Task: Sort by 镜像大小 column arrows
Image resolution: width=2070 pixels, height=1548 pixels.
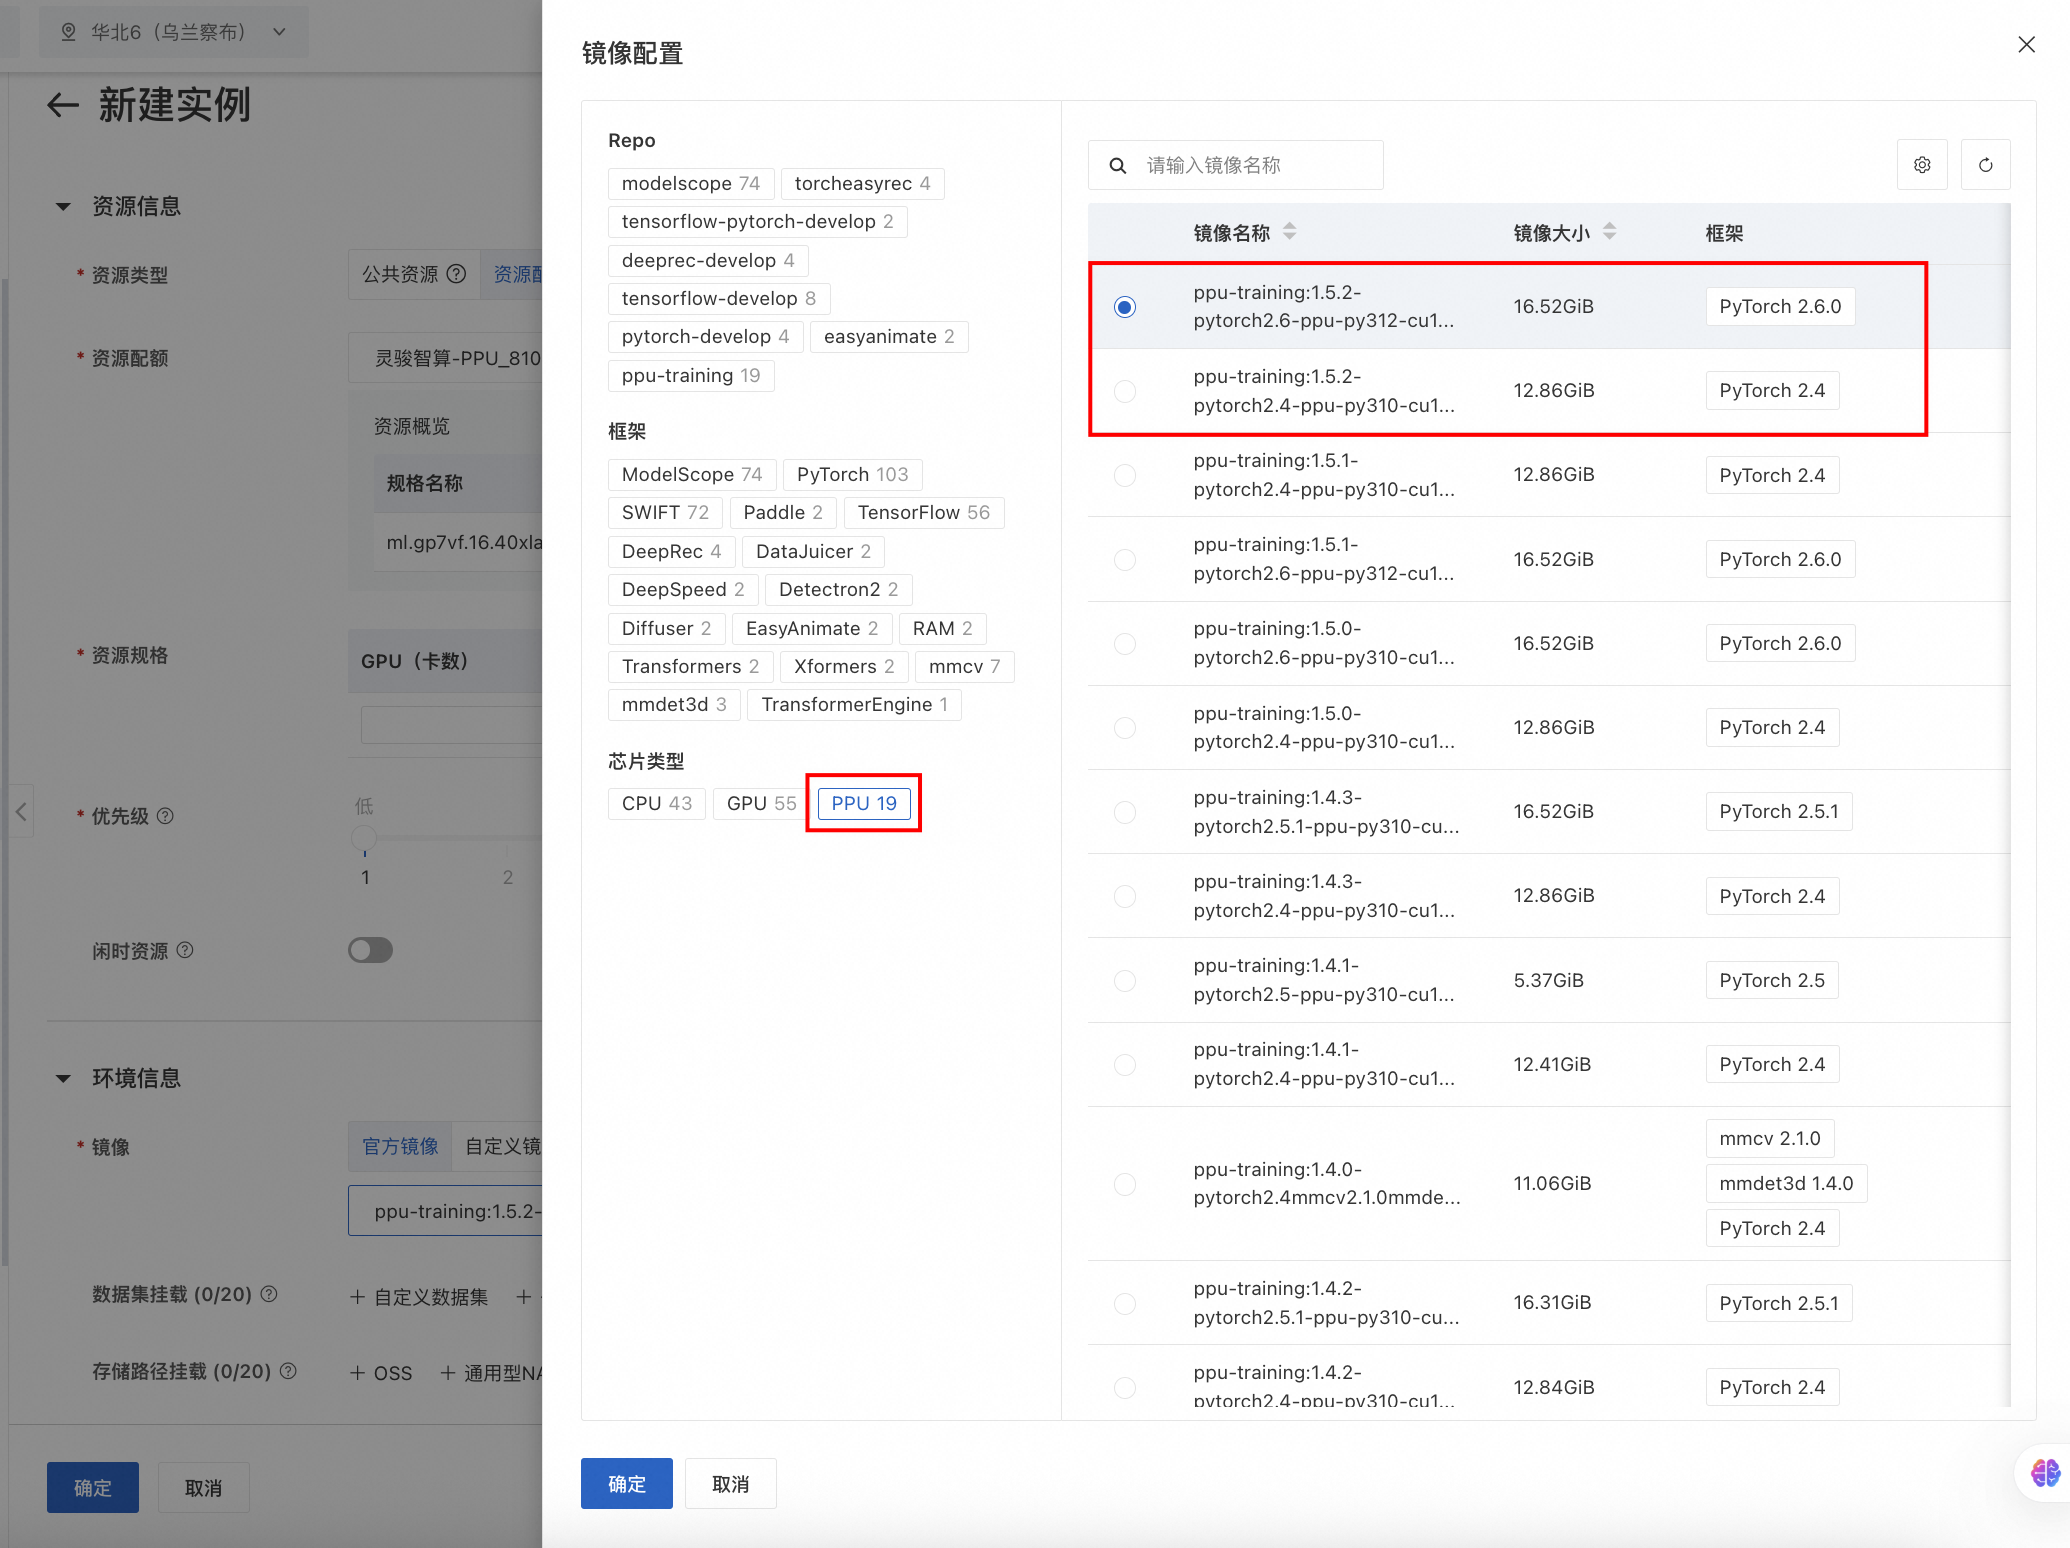Action: 1609,232
